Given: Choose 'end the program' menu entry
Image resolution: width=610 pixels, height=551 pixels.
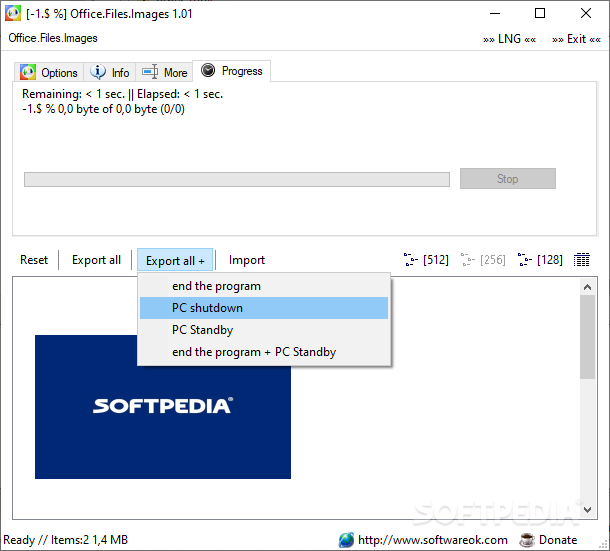Looking at the screenshot, I should (264, 286).
